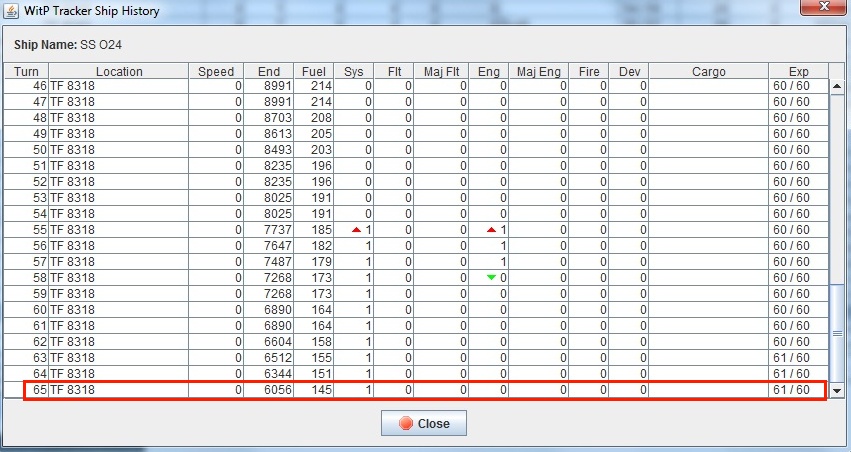Click End value 6344 on turn 64

278,374
